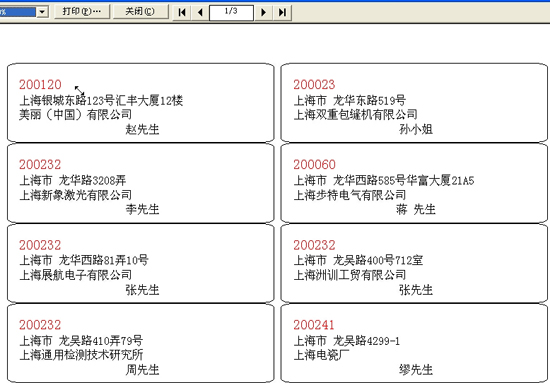
Task: Go to next page arrow
Action: pos(264,12)
